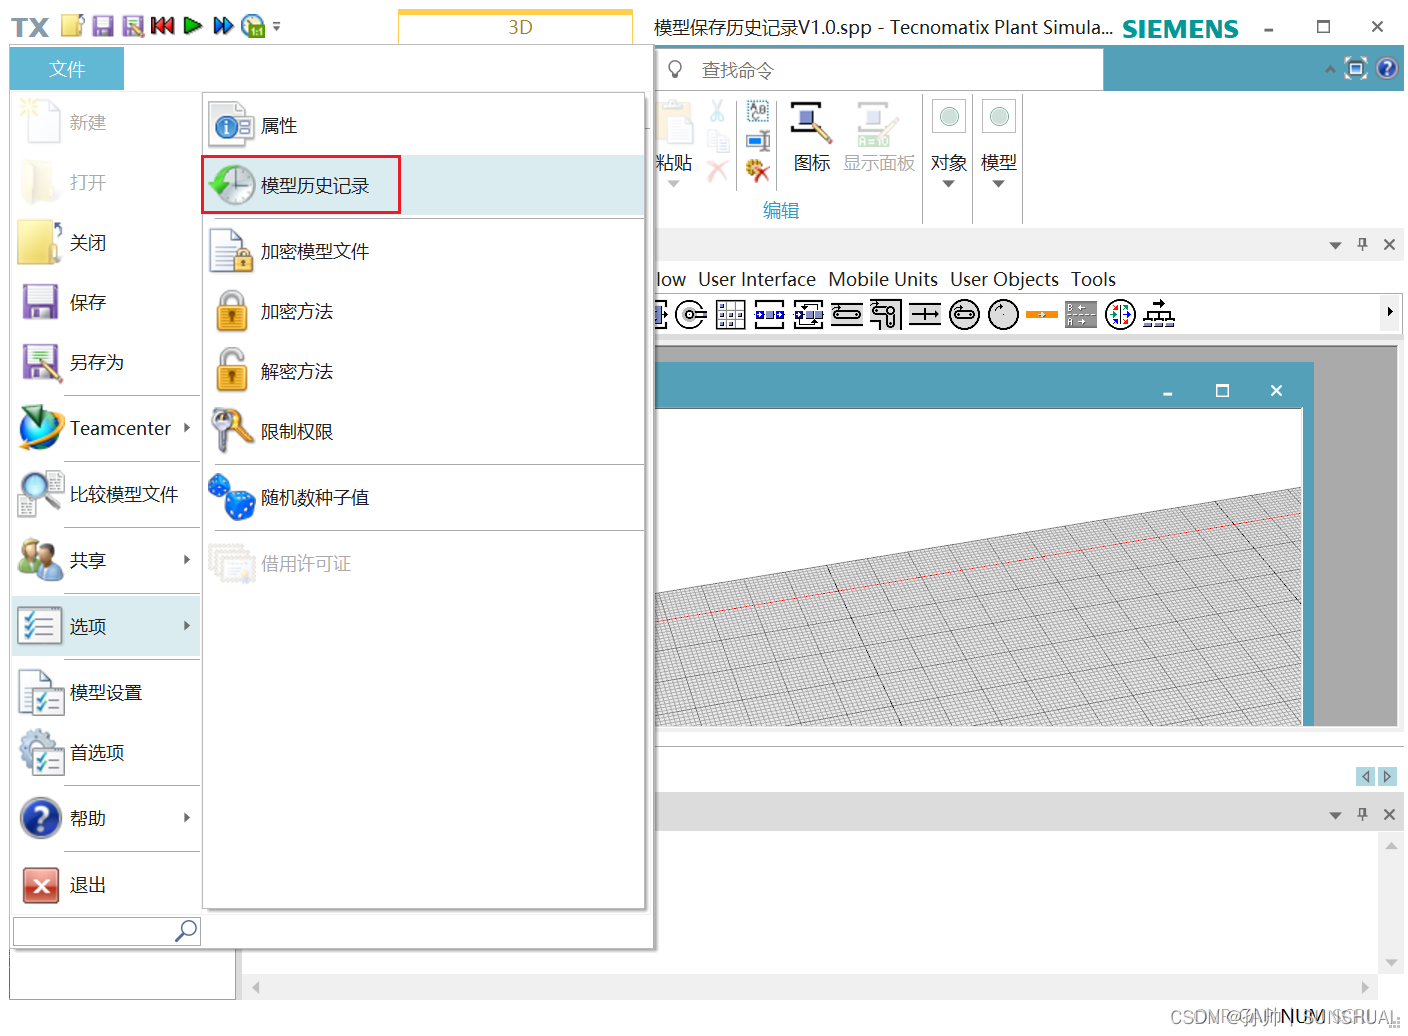Select the buffer three-blocks toolbox icon
The image size is (1408, 1036).
769,315
